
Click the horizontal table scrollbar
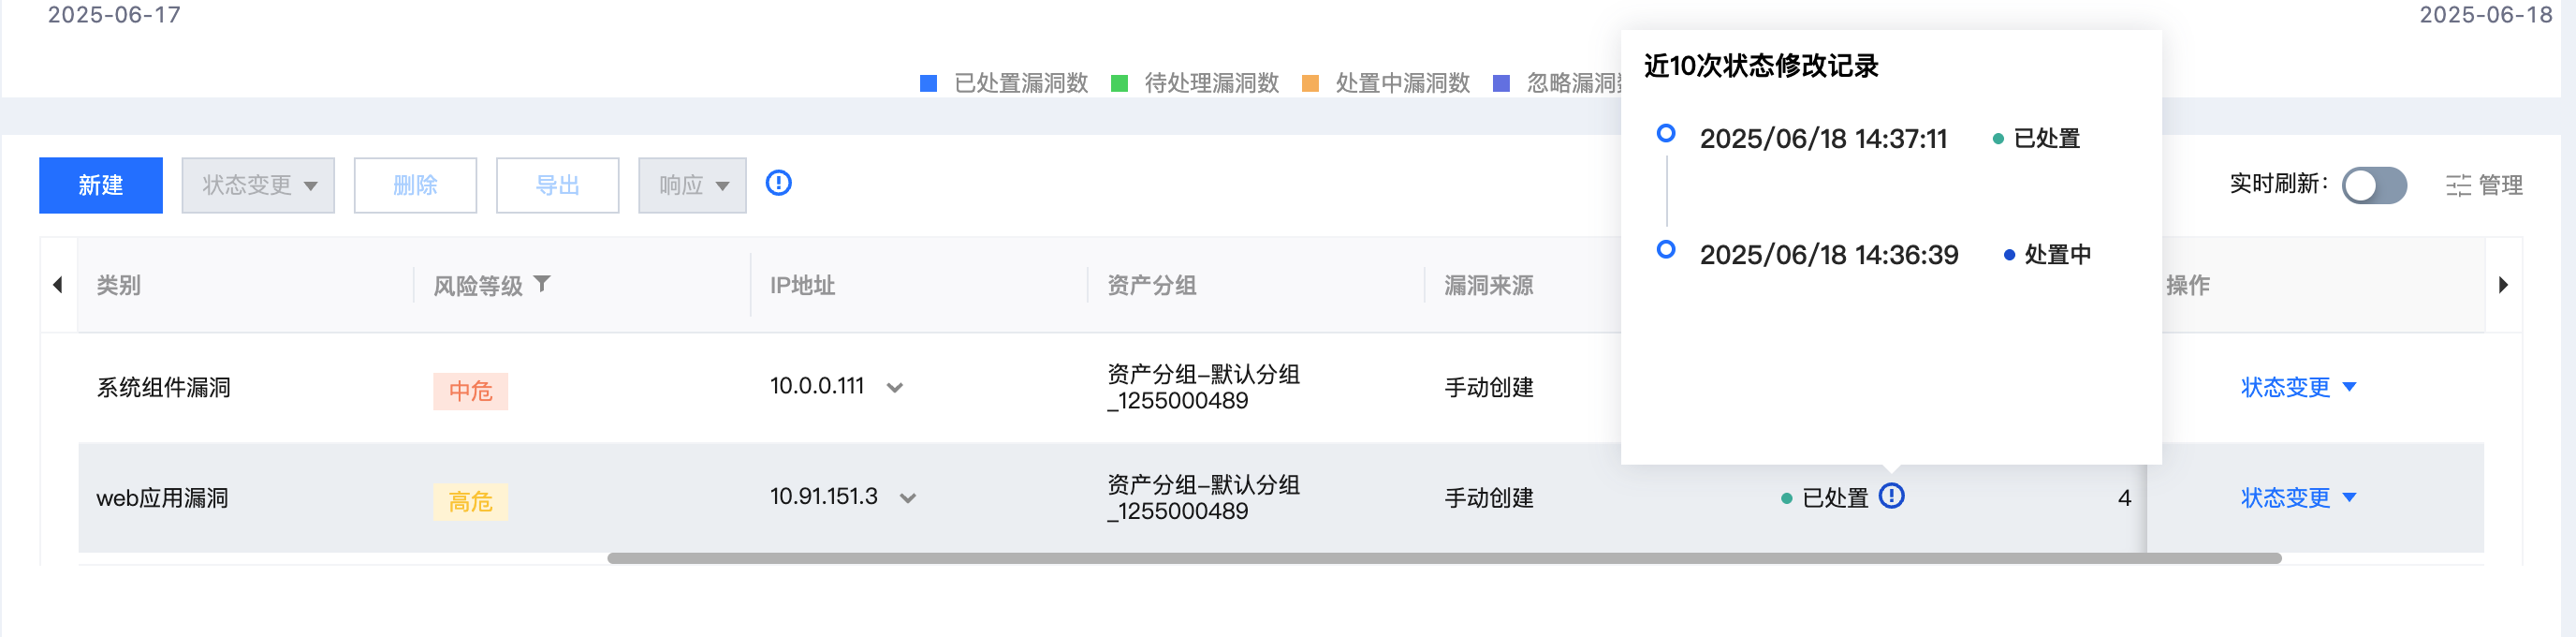coord(1444,558)
